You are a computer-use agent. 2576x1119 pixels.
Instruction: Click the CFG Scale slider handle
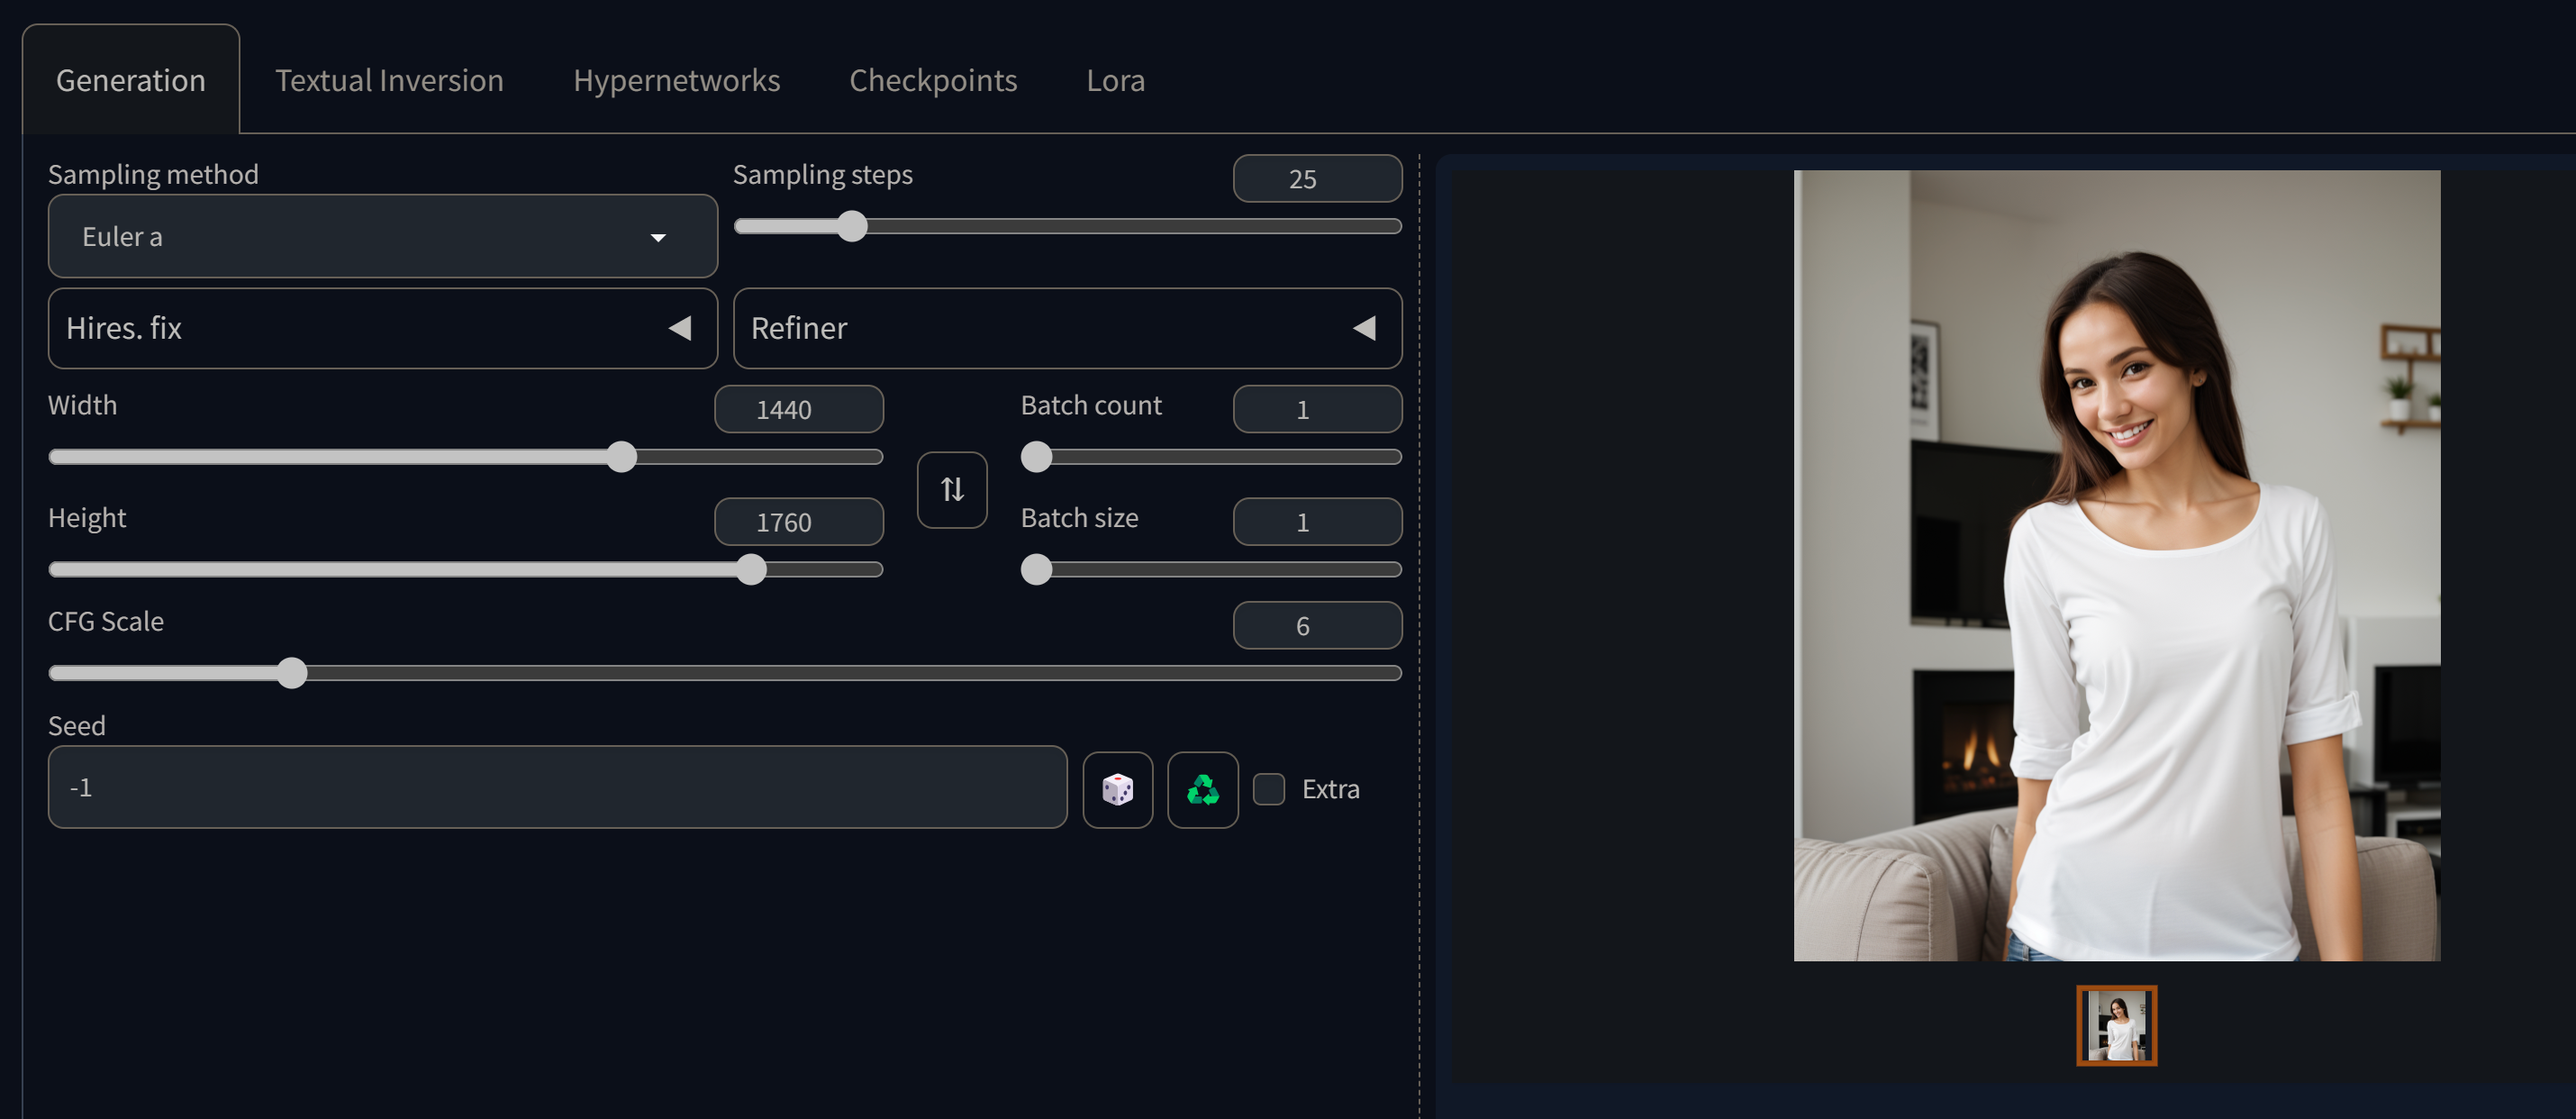[291, 673]
